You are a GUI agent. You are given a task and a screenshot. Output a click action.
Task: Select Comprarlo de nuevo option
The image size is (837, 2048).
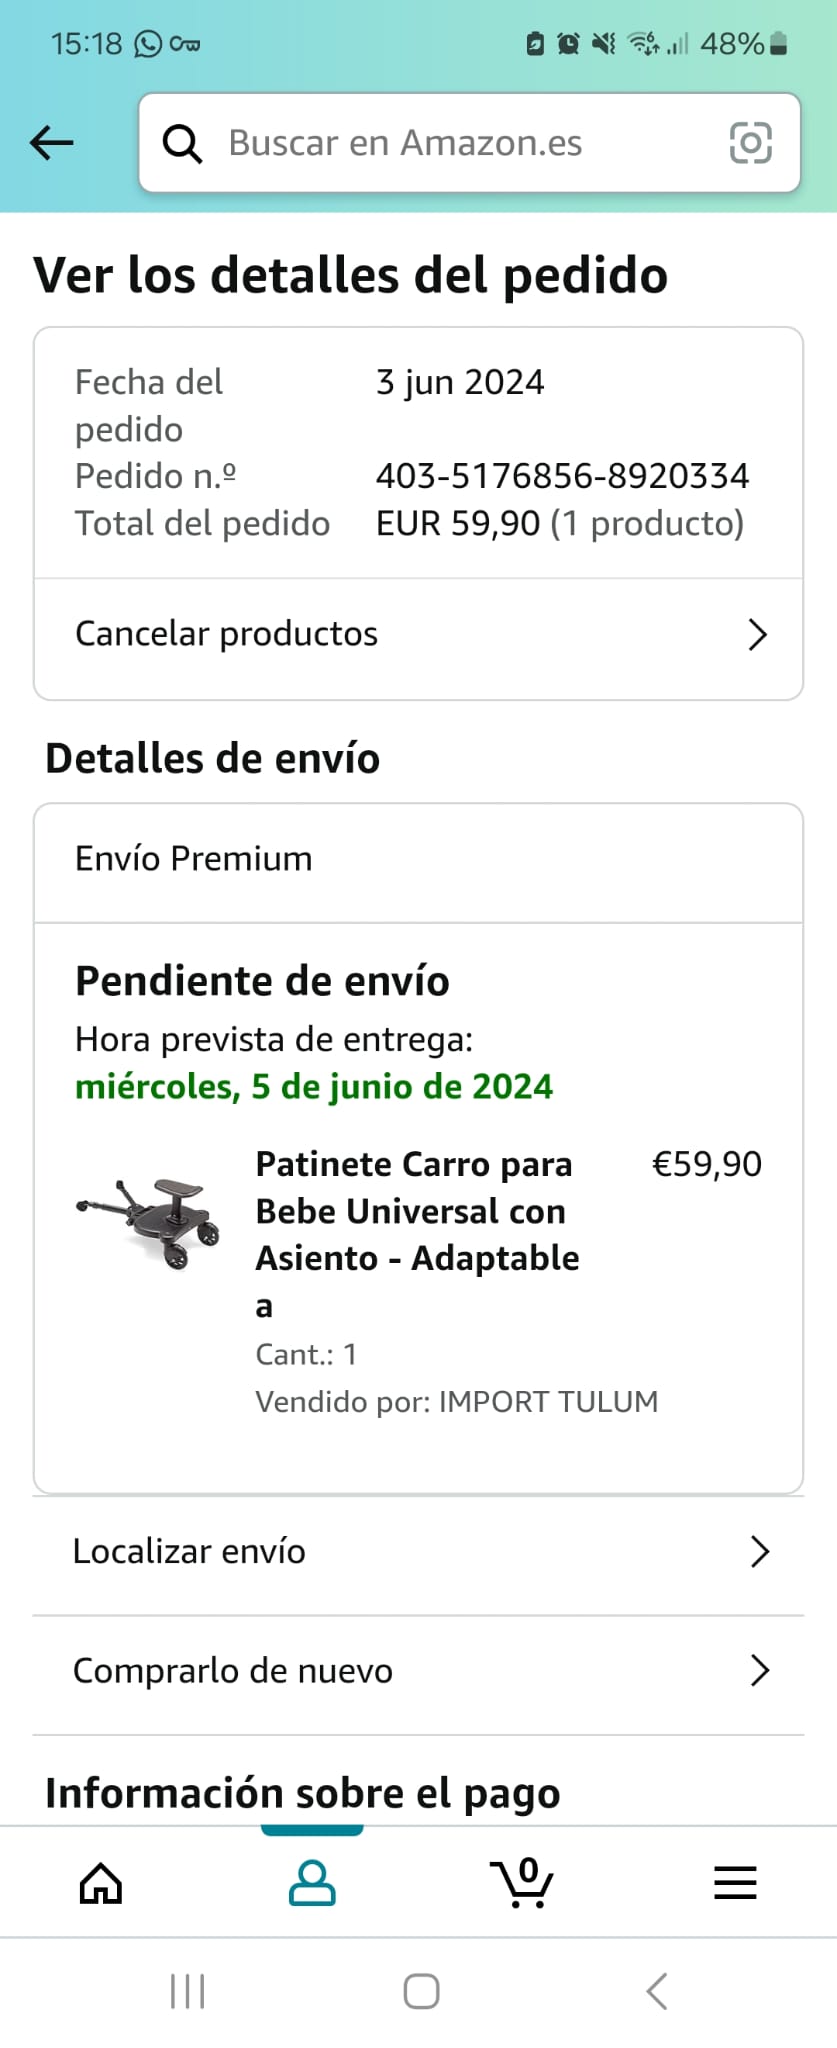233,1670
